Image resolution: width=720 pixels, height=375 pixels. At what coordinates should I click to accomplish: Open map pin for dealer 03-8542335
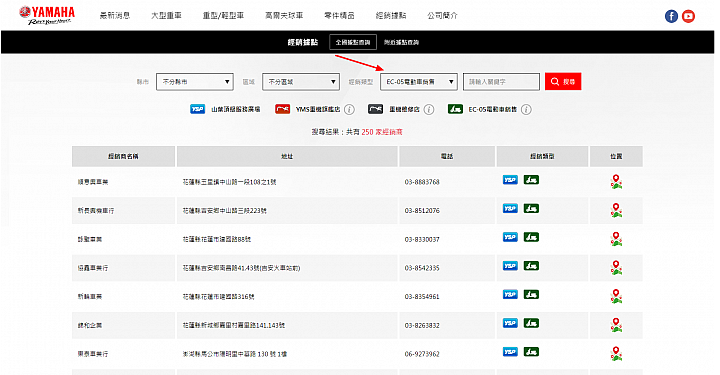(x=616, y=268)
